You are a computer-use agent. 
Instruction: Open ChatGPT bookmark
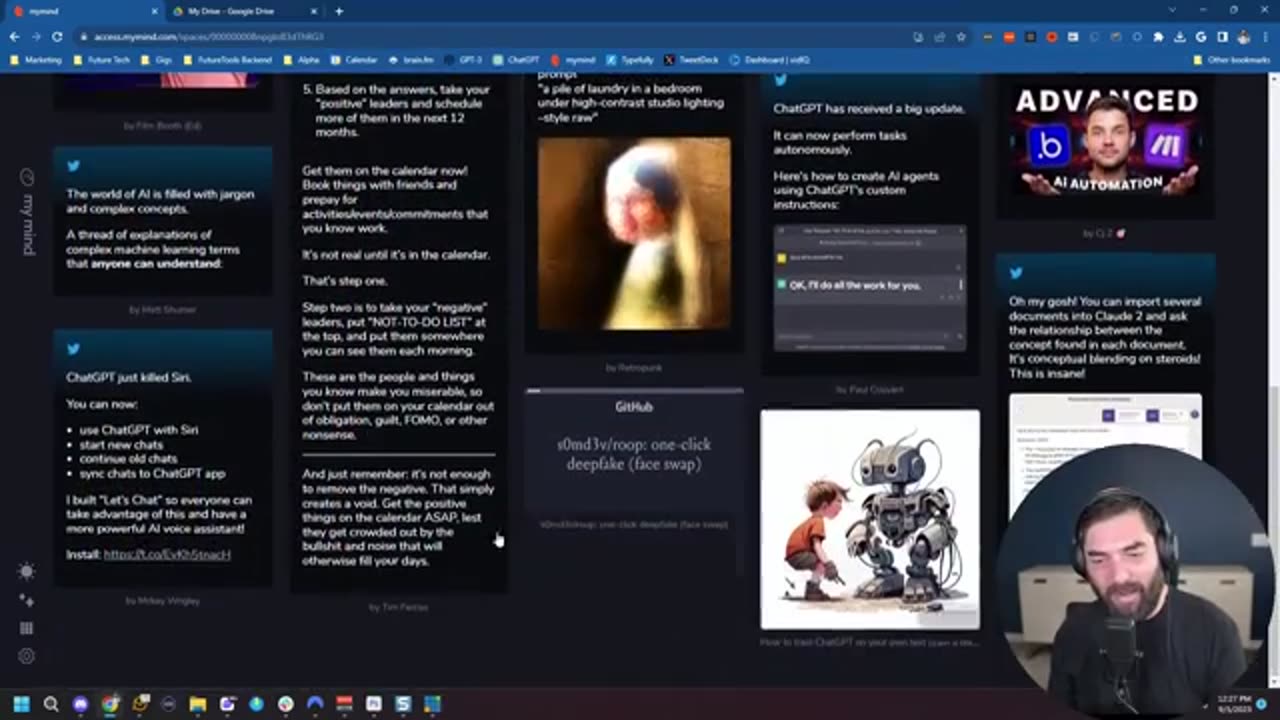coord(516,60)
